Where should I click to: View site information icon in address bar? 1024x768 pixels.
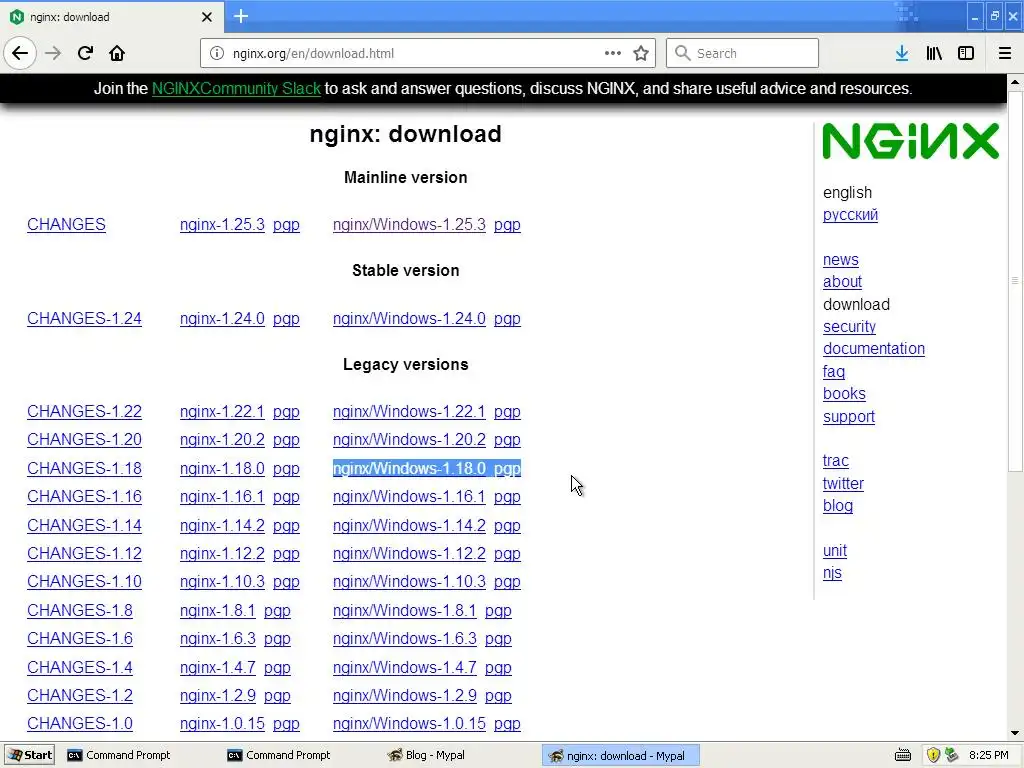217,54
